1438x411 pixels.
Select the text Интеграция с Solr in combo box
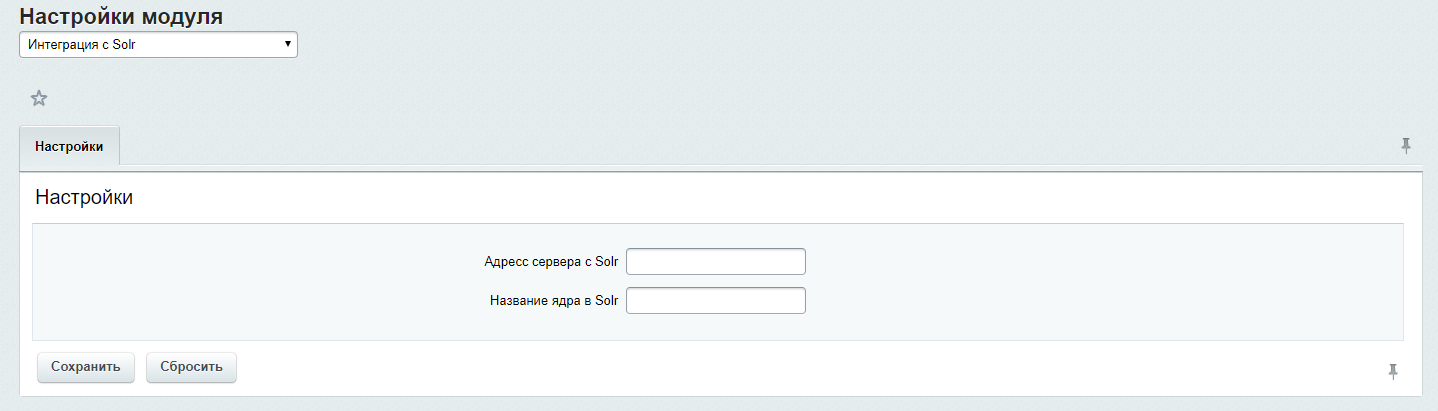point(82,45)
